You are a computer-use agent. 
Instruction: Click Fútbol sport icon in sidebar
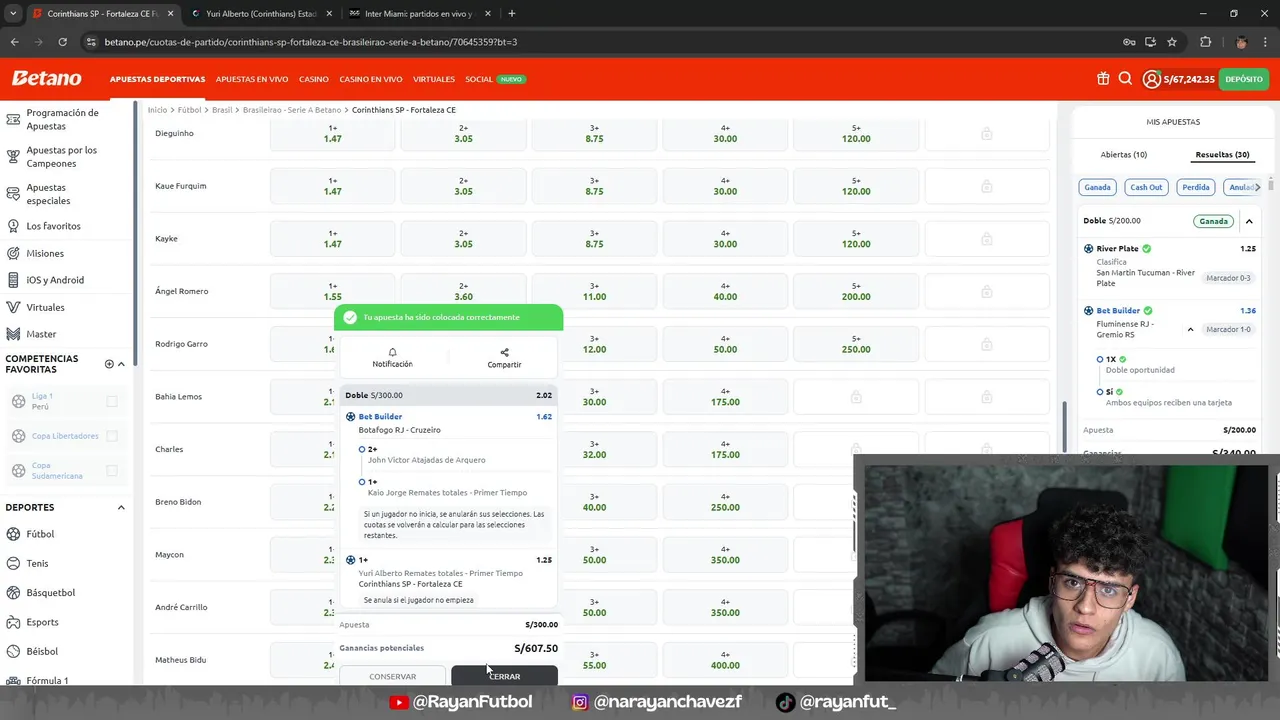coord(13,534)
